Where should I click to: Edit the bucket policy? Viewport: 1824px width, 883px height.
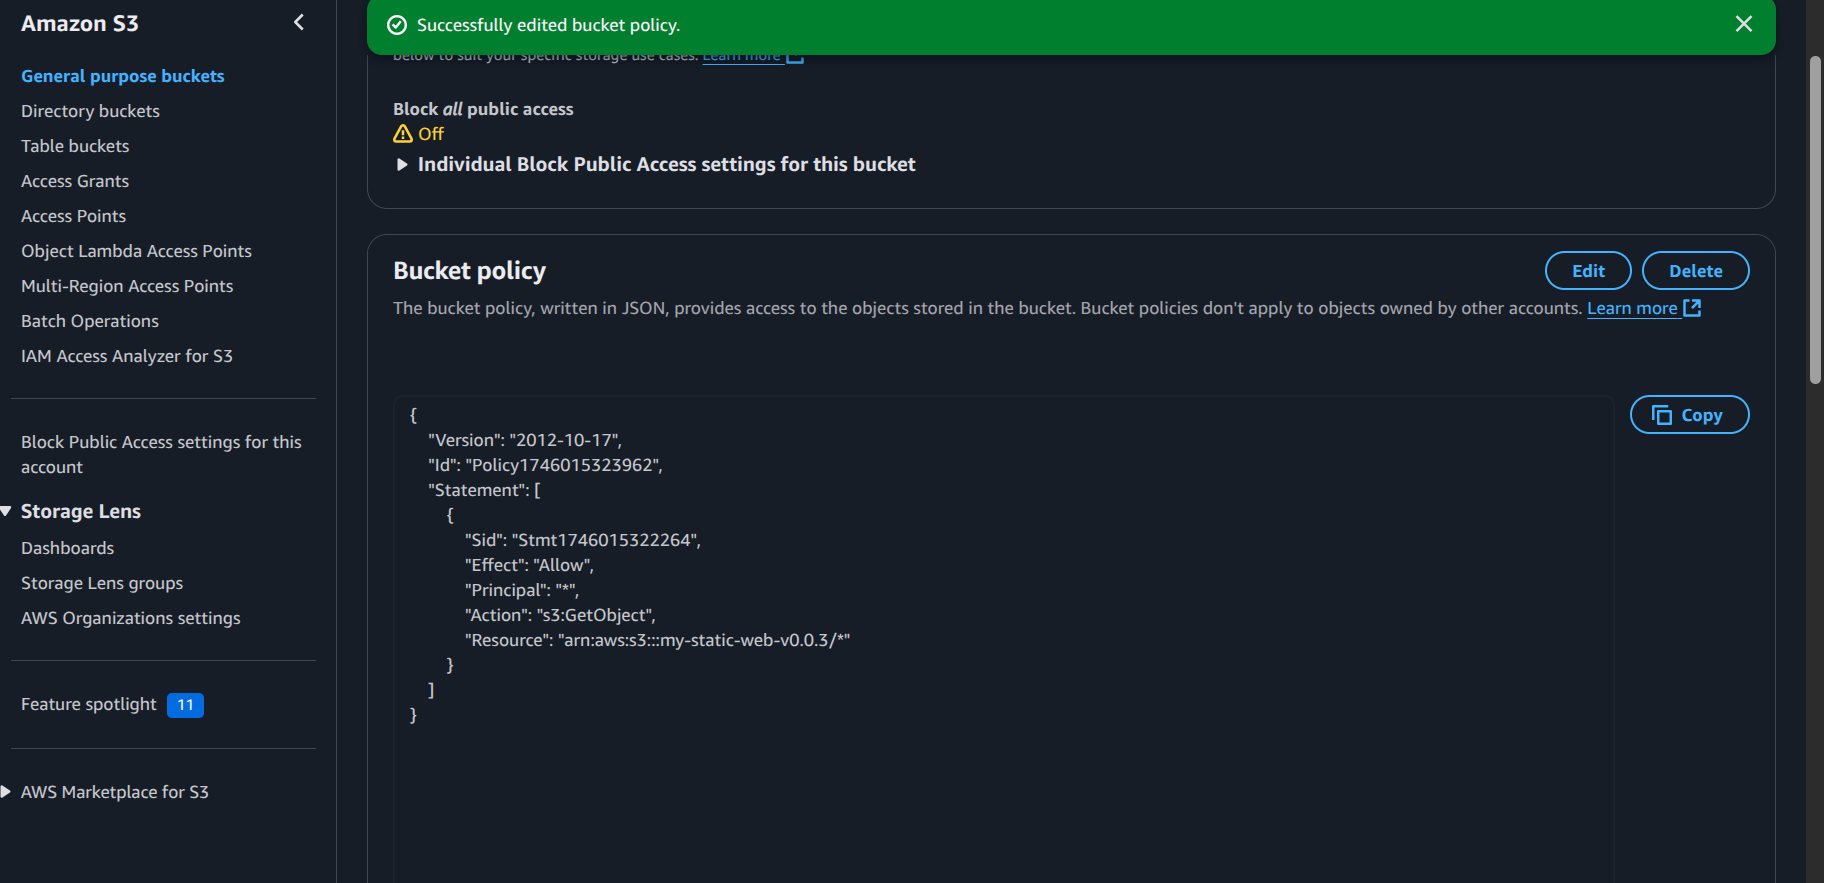pyautogui.click(x=1588, y=271)
